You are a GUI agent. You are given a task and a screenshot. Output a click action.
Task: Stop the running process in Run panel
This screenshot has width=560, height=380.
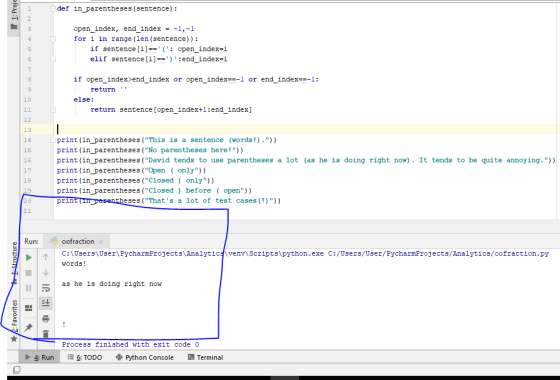pyautogui.click(x=29, y=273)
